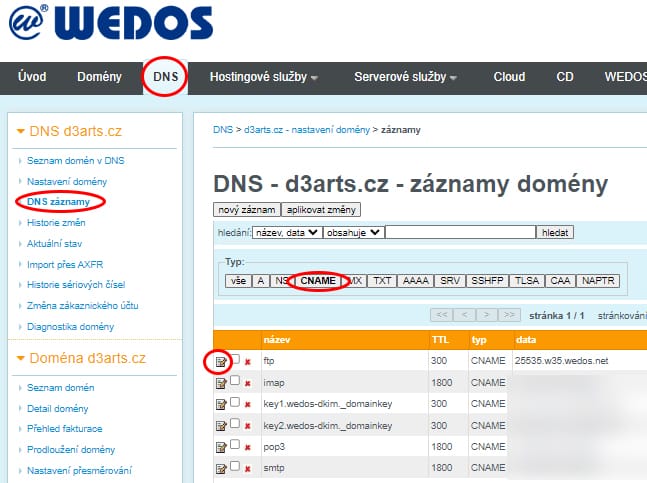Open the Domény menu item

point(99,77)
